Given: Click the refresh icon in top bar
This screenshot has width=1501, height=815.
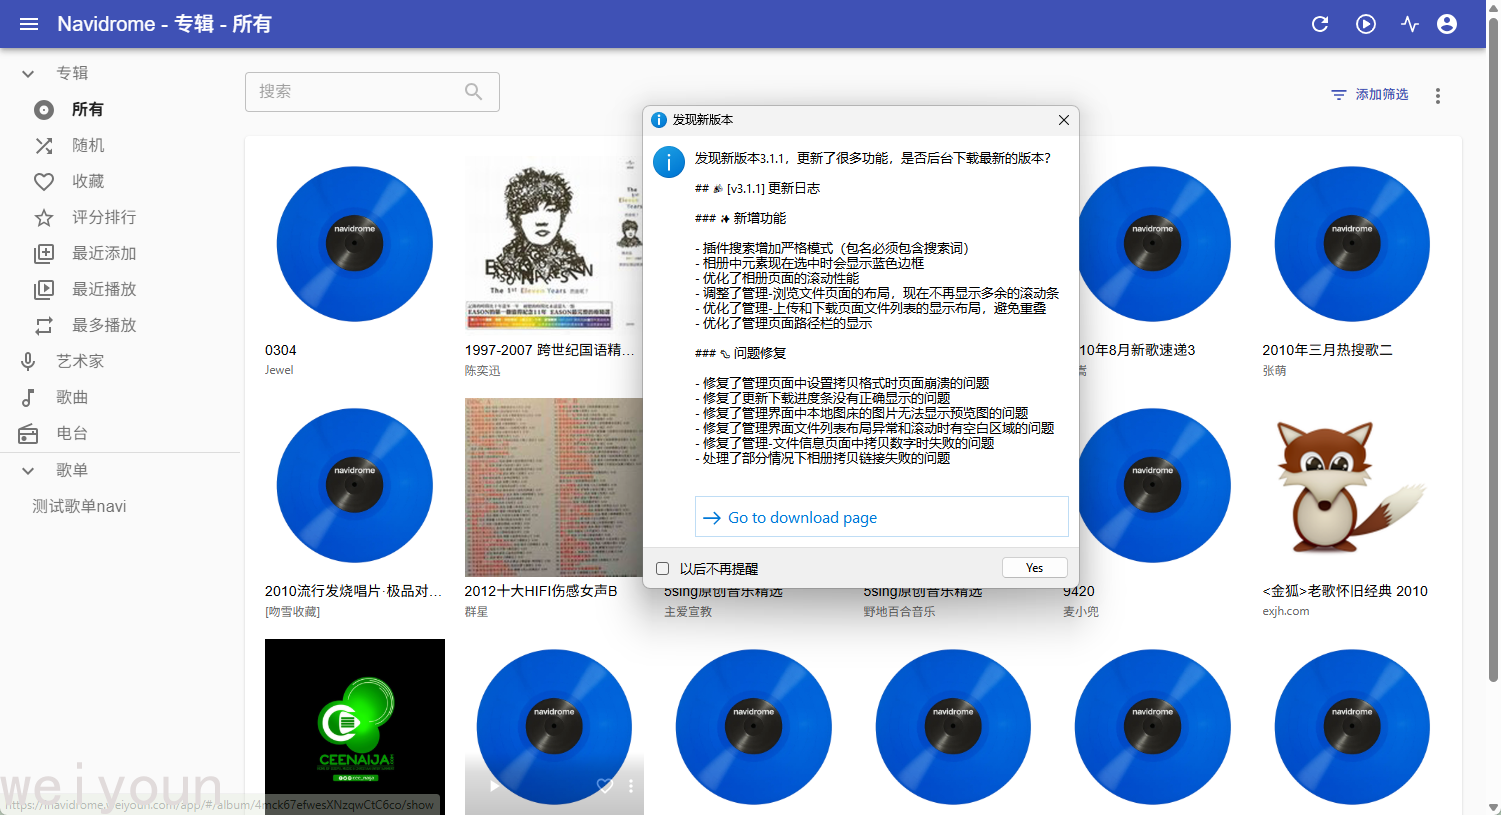Looking at the screenshot, I should (x=1320, y=24).
